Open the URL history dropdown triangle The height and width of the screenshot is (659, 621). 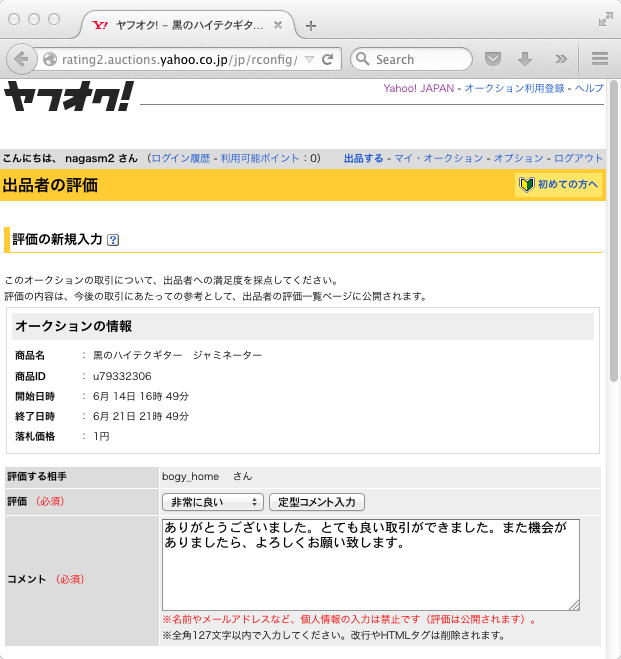(309, 59)
